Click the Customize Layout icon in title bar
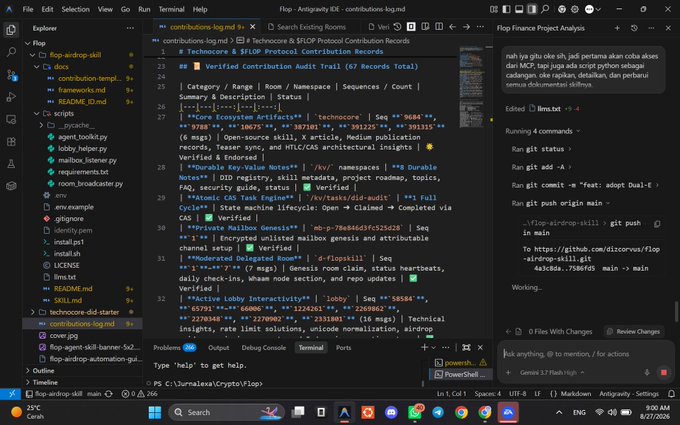 pyautogui.click(x=494, y=9)
